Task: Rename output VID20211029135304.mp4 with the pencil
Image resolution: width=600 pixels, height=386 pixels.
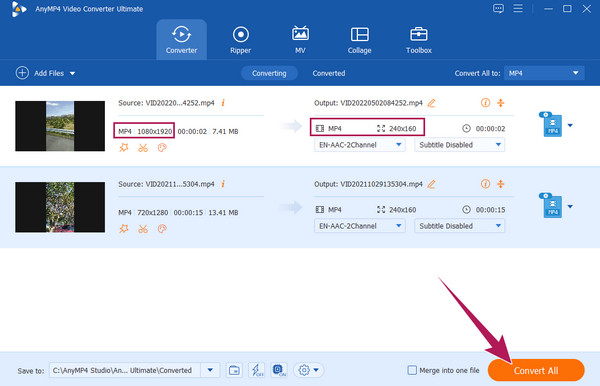Action: click(431, 184)
